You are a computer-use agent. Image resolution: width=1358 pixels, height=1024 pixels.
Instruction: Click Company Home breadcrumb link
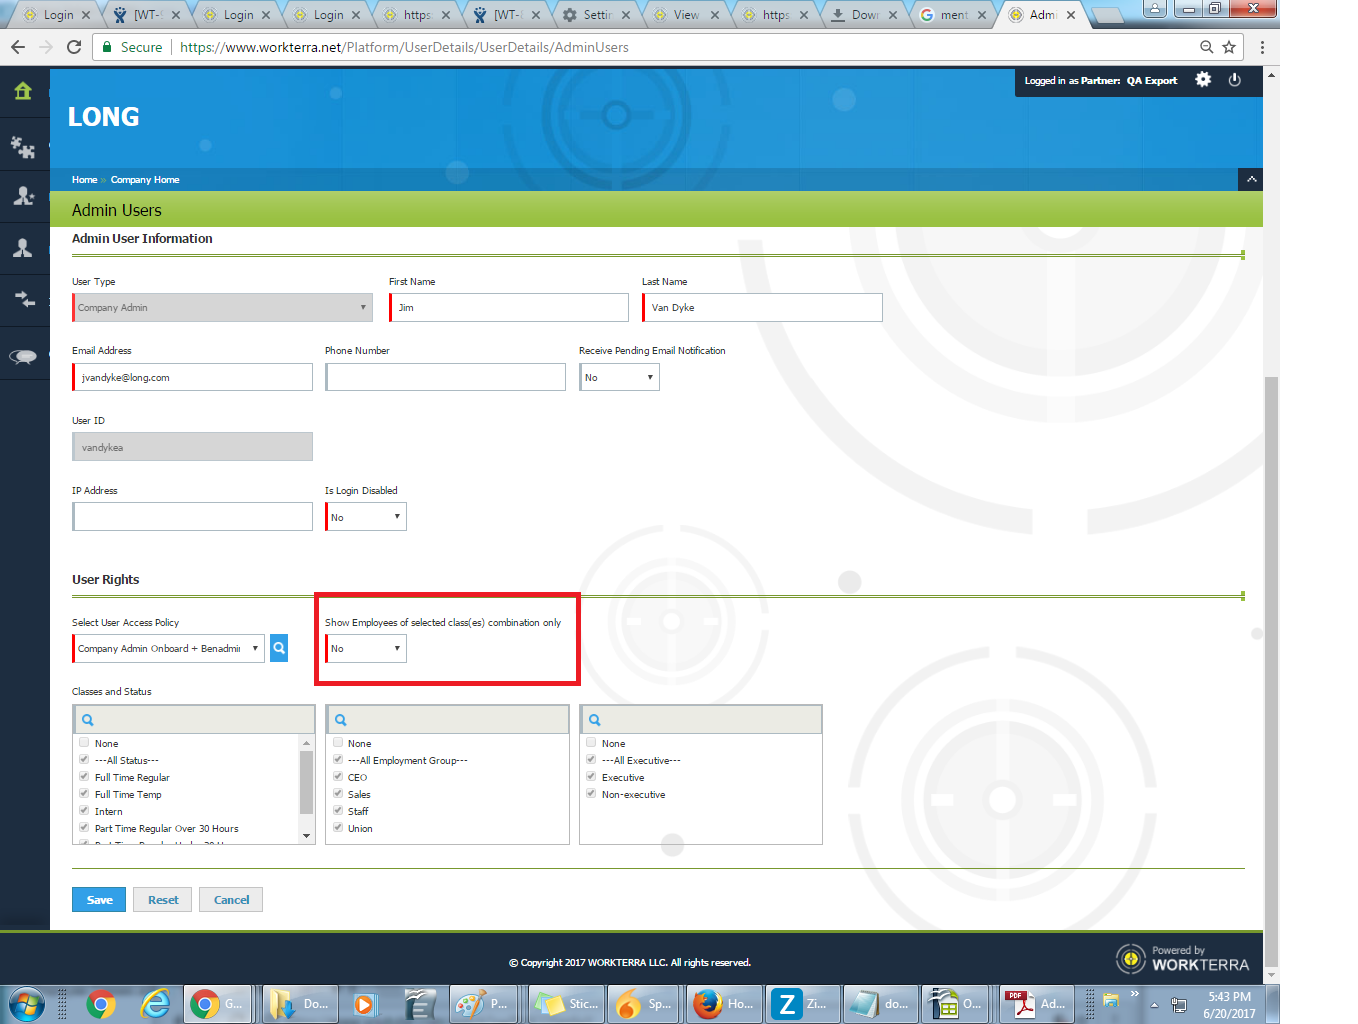145,180
